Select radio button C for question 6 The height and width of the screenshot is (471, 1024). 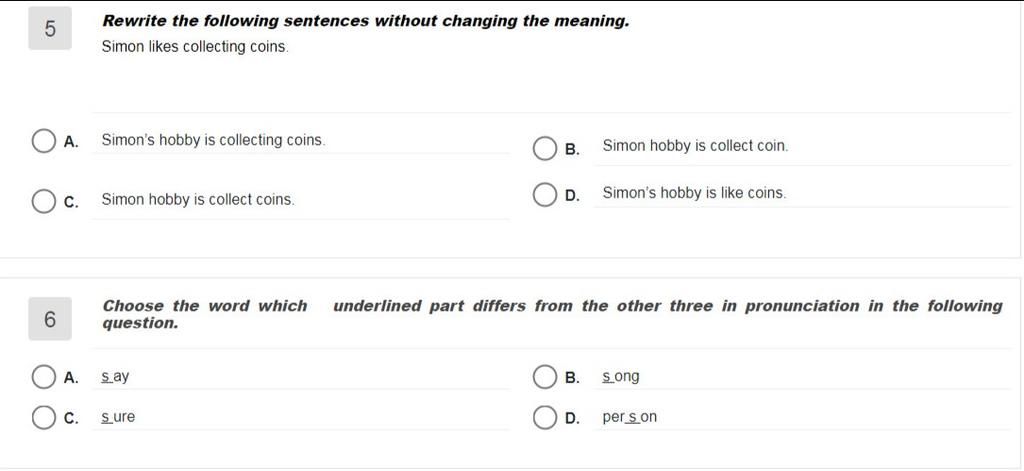coord(44,417)
